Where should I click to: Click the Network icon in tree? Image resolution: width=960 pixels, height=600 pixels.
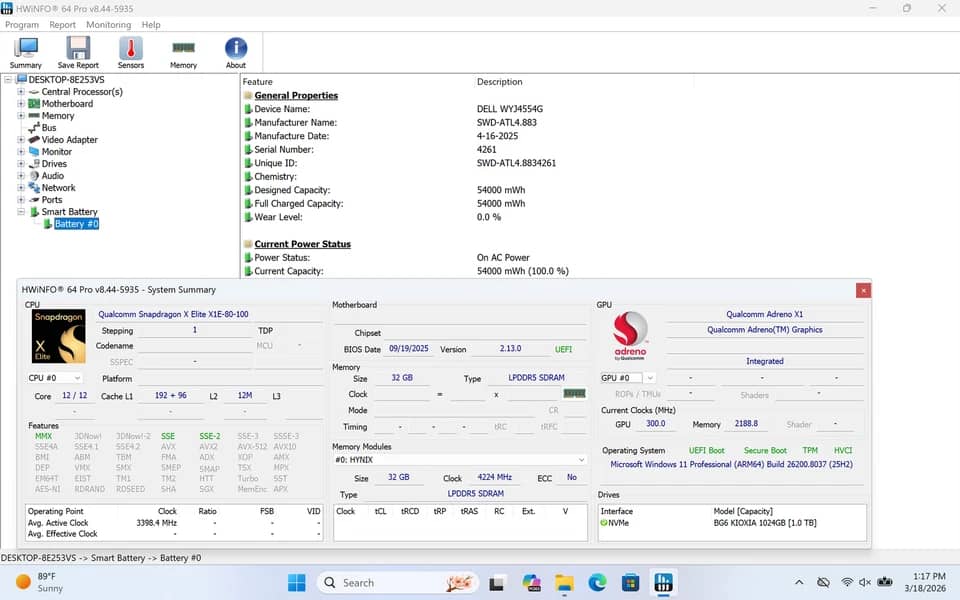pyautogui.click(x=34, y=188)
